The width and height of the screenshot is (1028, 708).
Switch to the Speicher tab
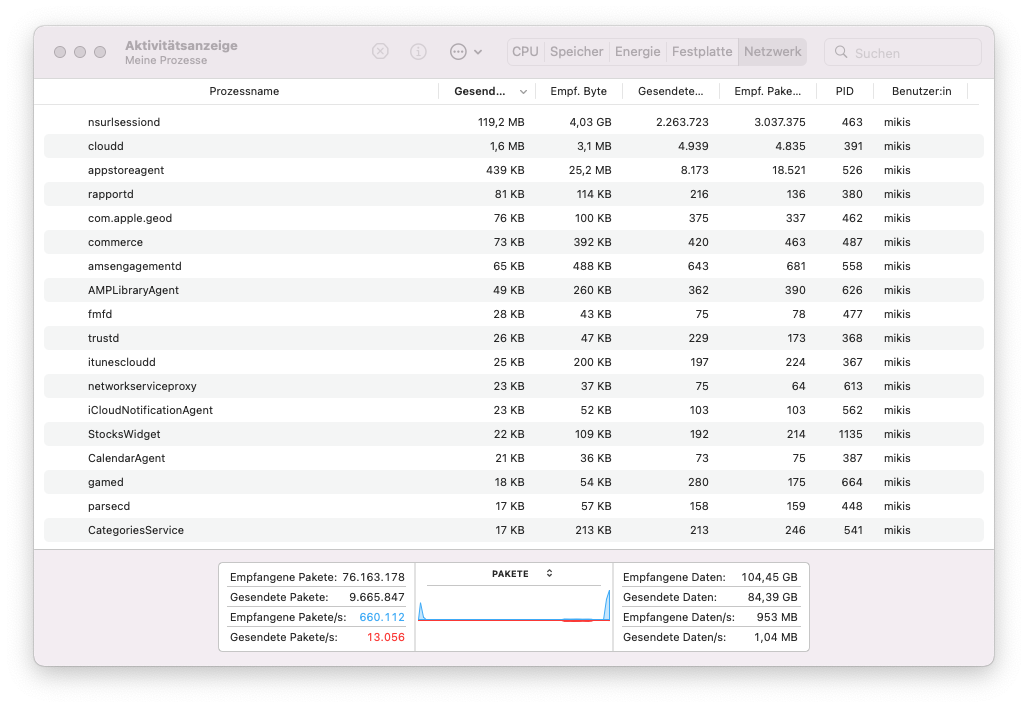576,52
